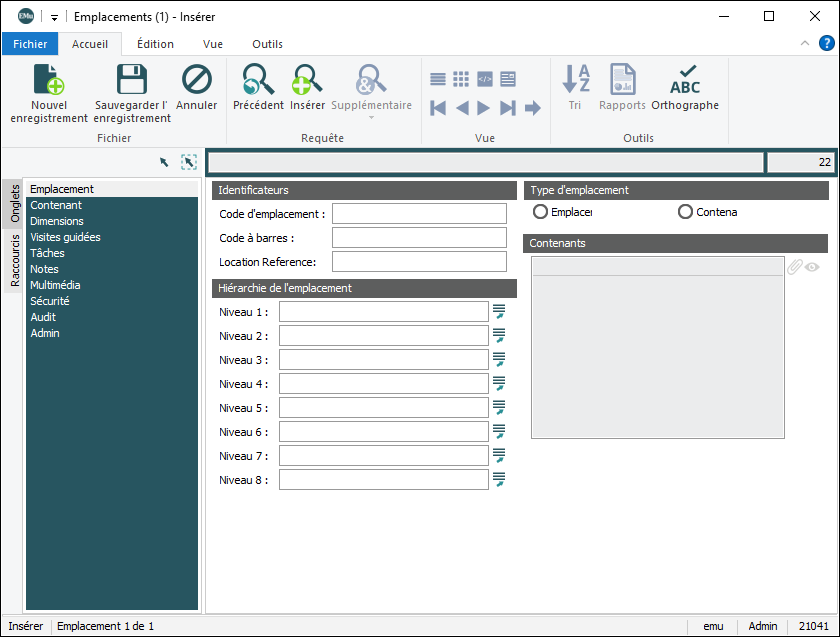
Task: Toggle the eye icon beside Contenants
Action: (812, 267)
